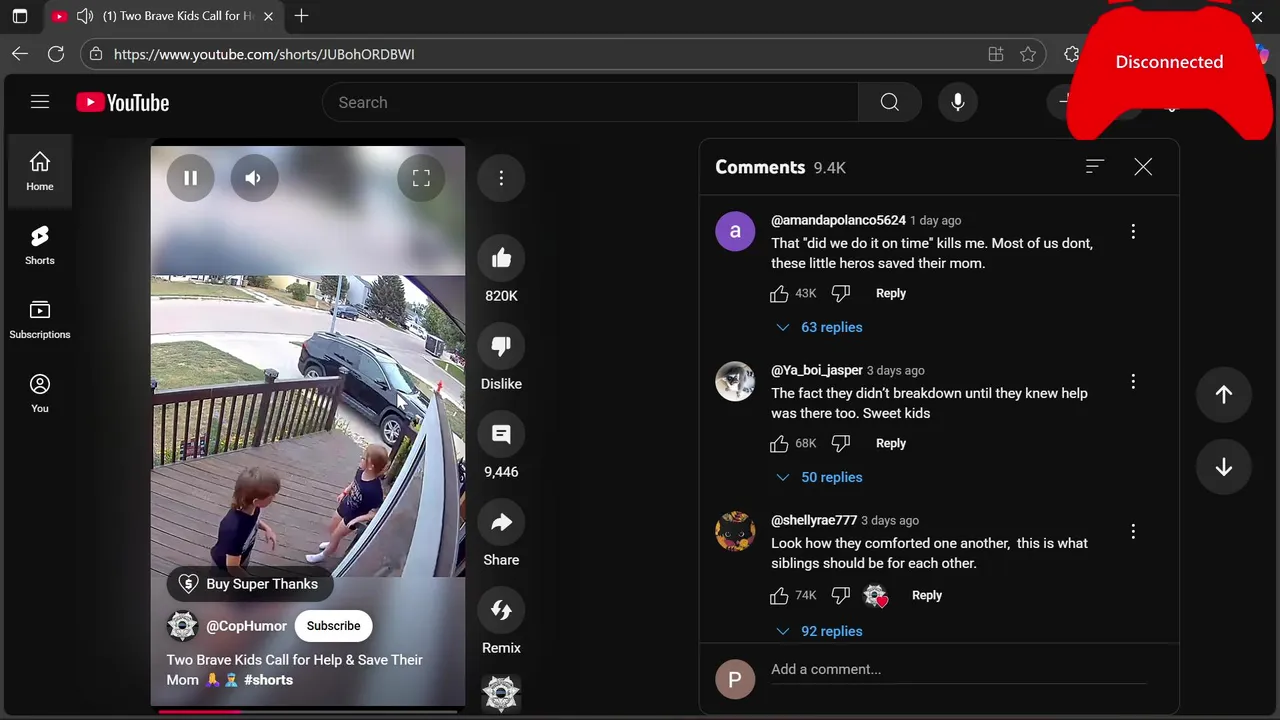This screenshot has width=1280, height=720.
Task: Expand 92 replies thread
Action: point(819,631)
